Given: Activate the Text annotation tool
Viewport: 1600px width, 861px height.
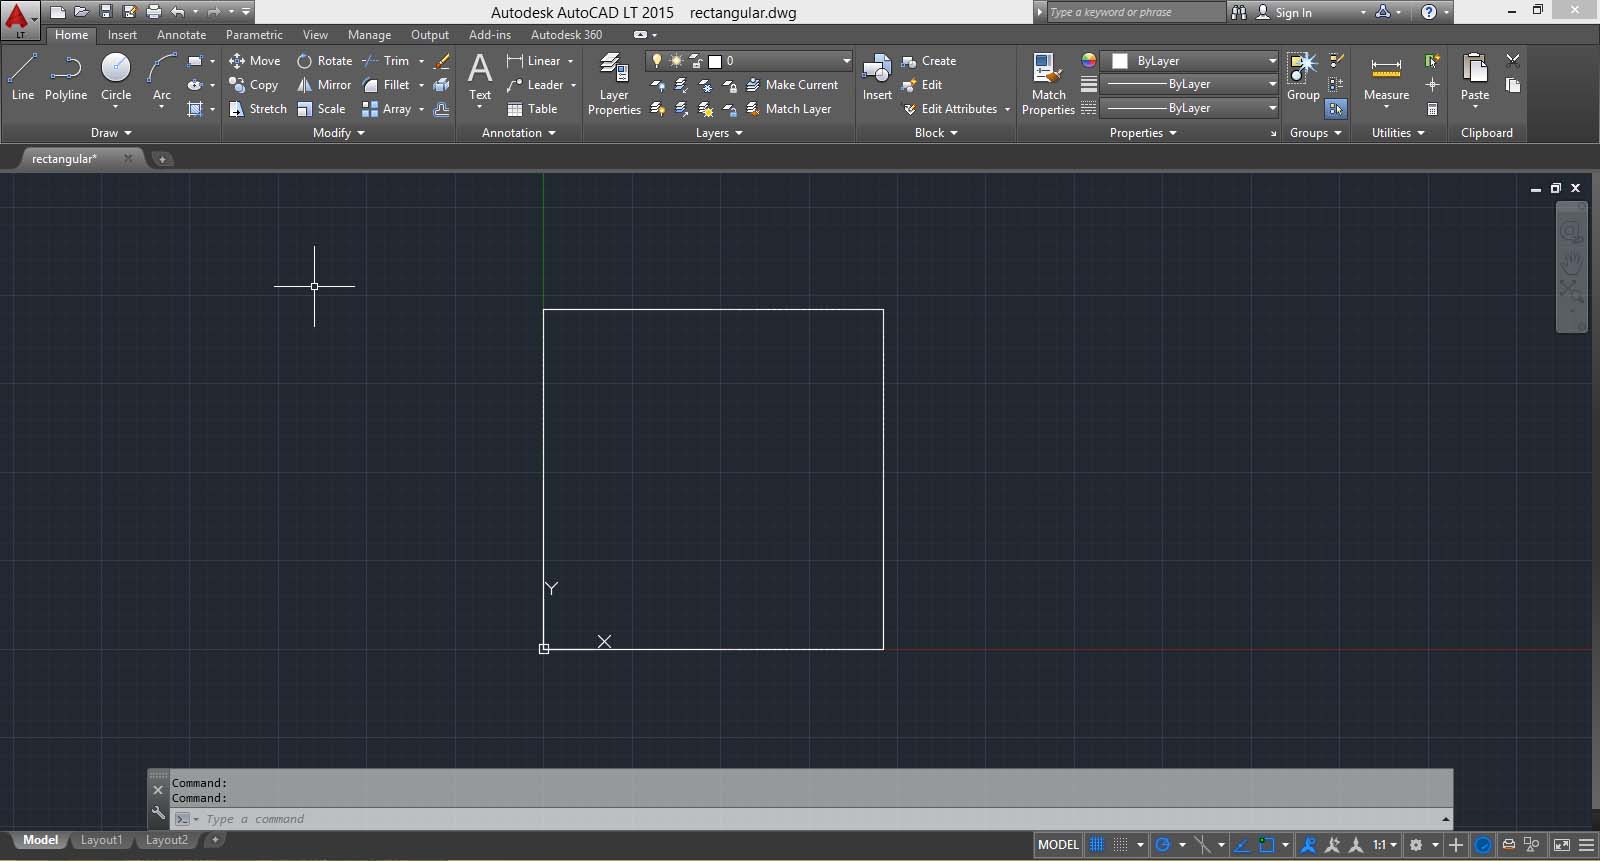Looking at the screenshot, I should [x=480, y=78].
